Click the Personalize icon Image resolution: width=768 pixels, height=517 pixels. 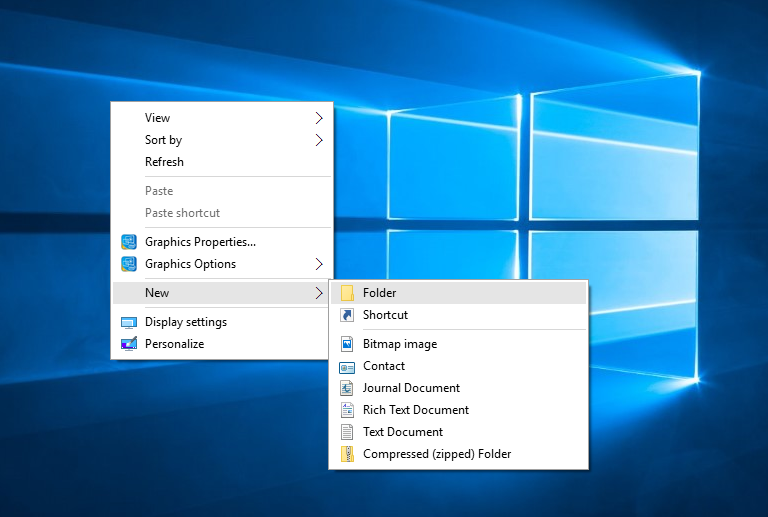(x=129, y=344)
